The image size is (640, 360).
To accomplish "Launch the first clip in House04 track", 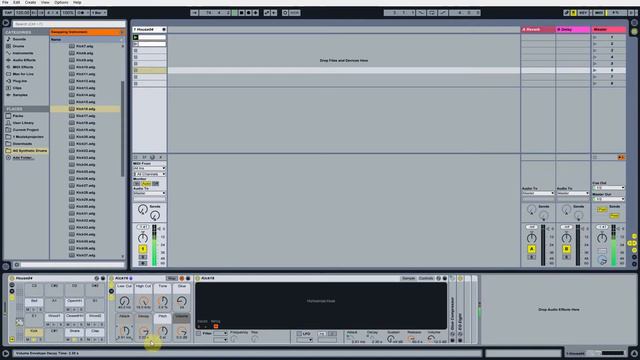I will [136, 37].
